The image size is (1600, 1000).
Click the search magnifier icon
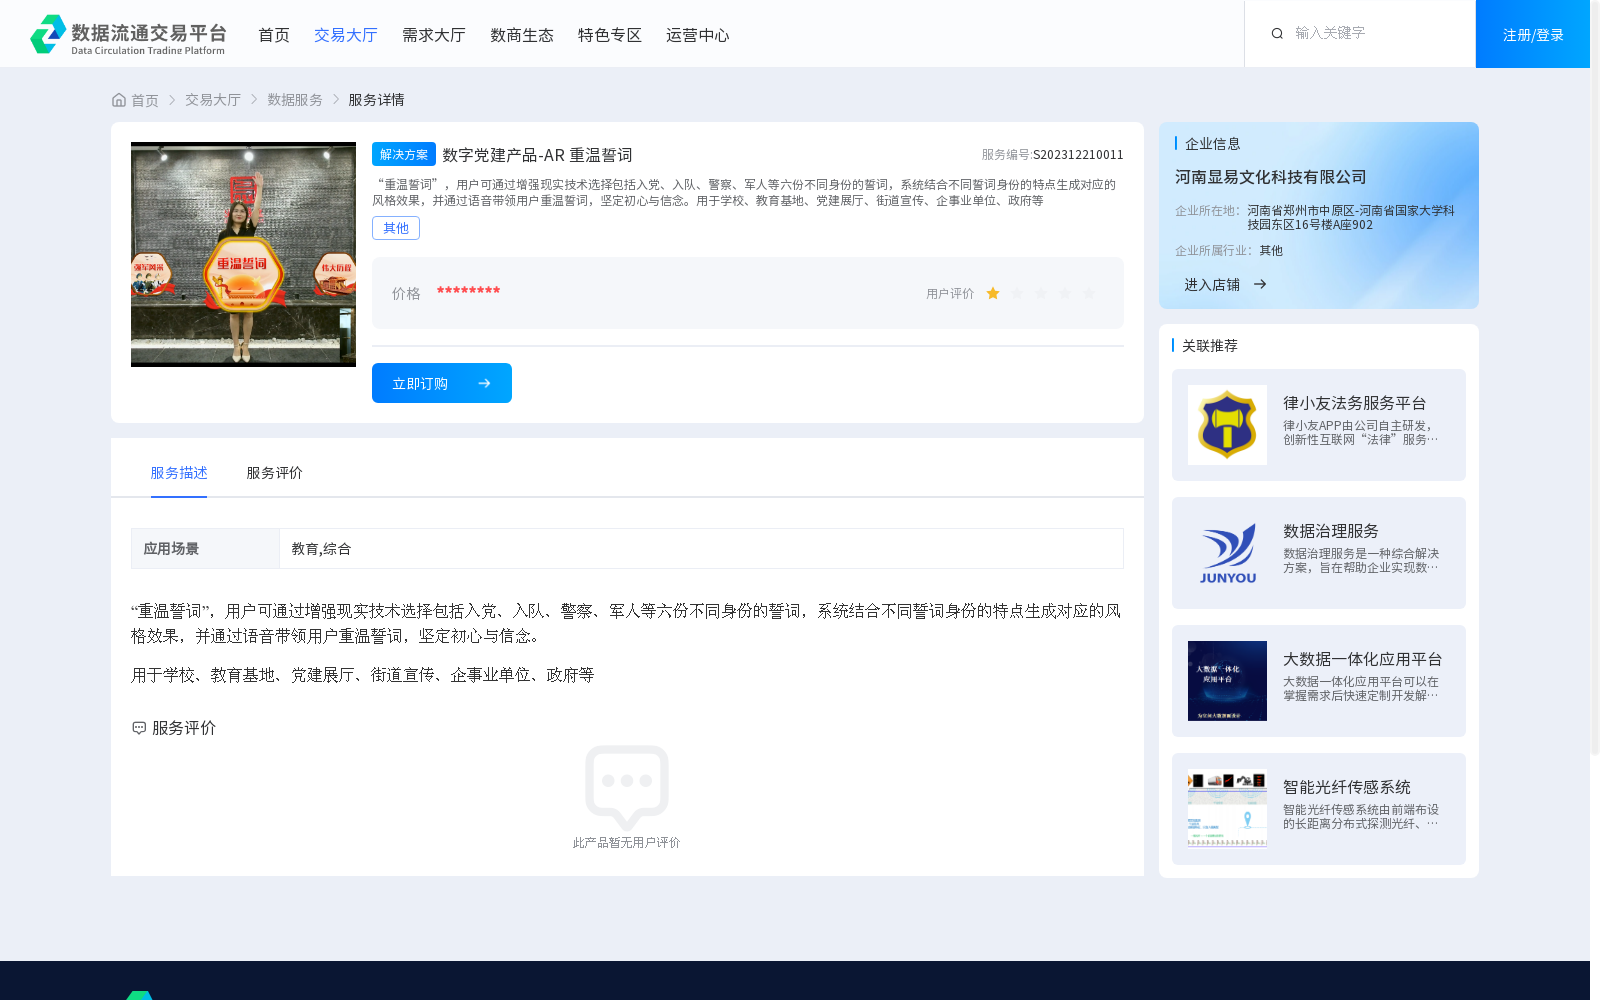coord(1277,34)
